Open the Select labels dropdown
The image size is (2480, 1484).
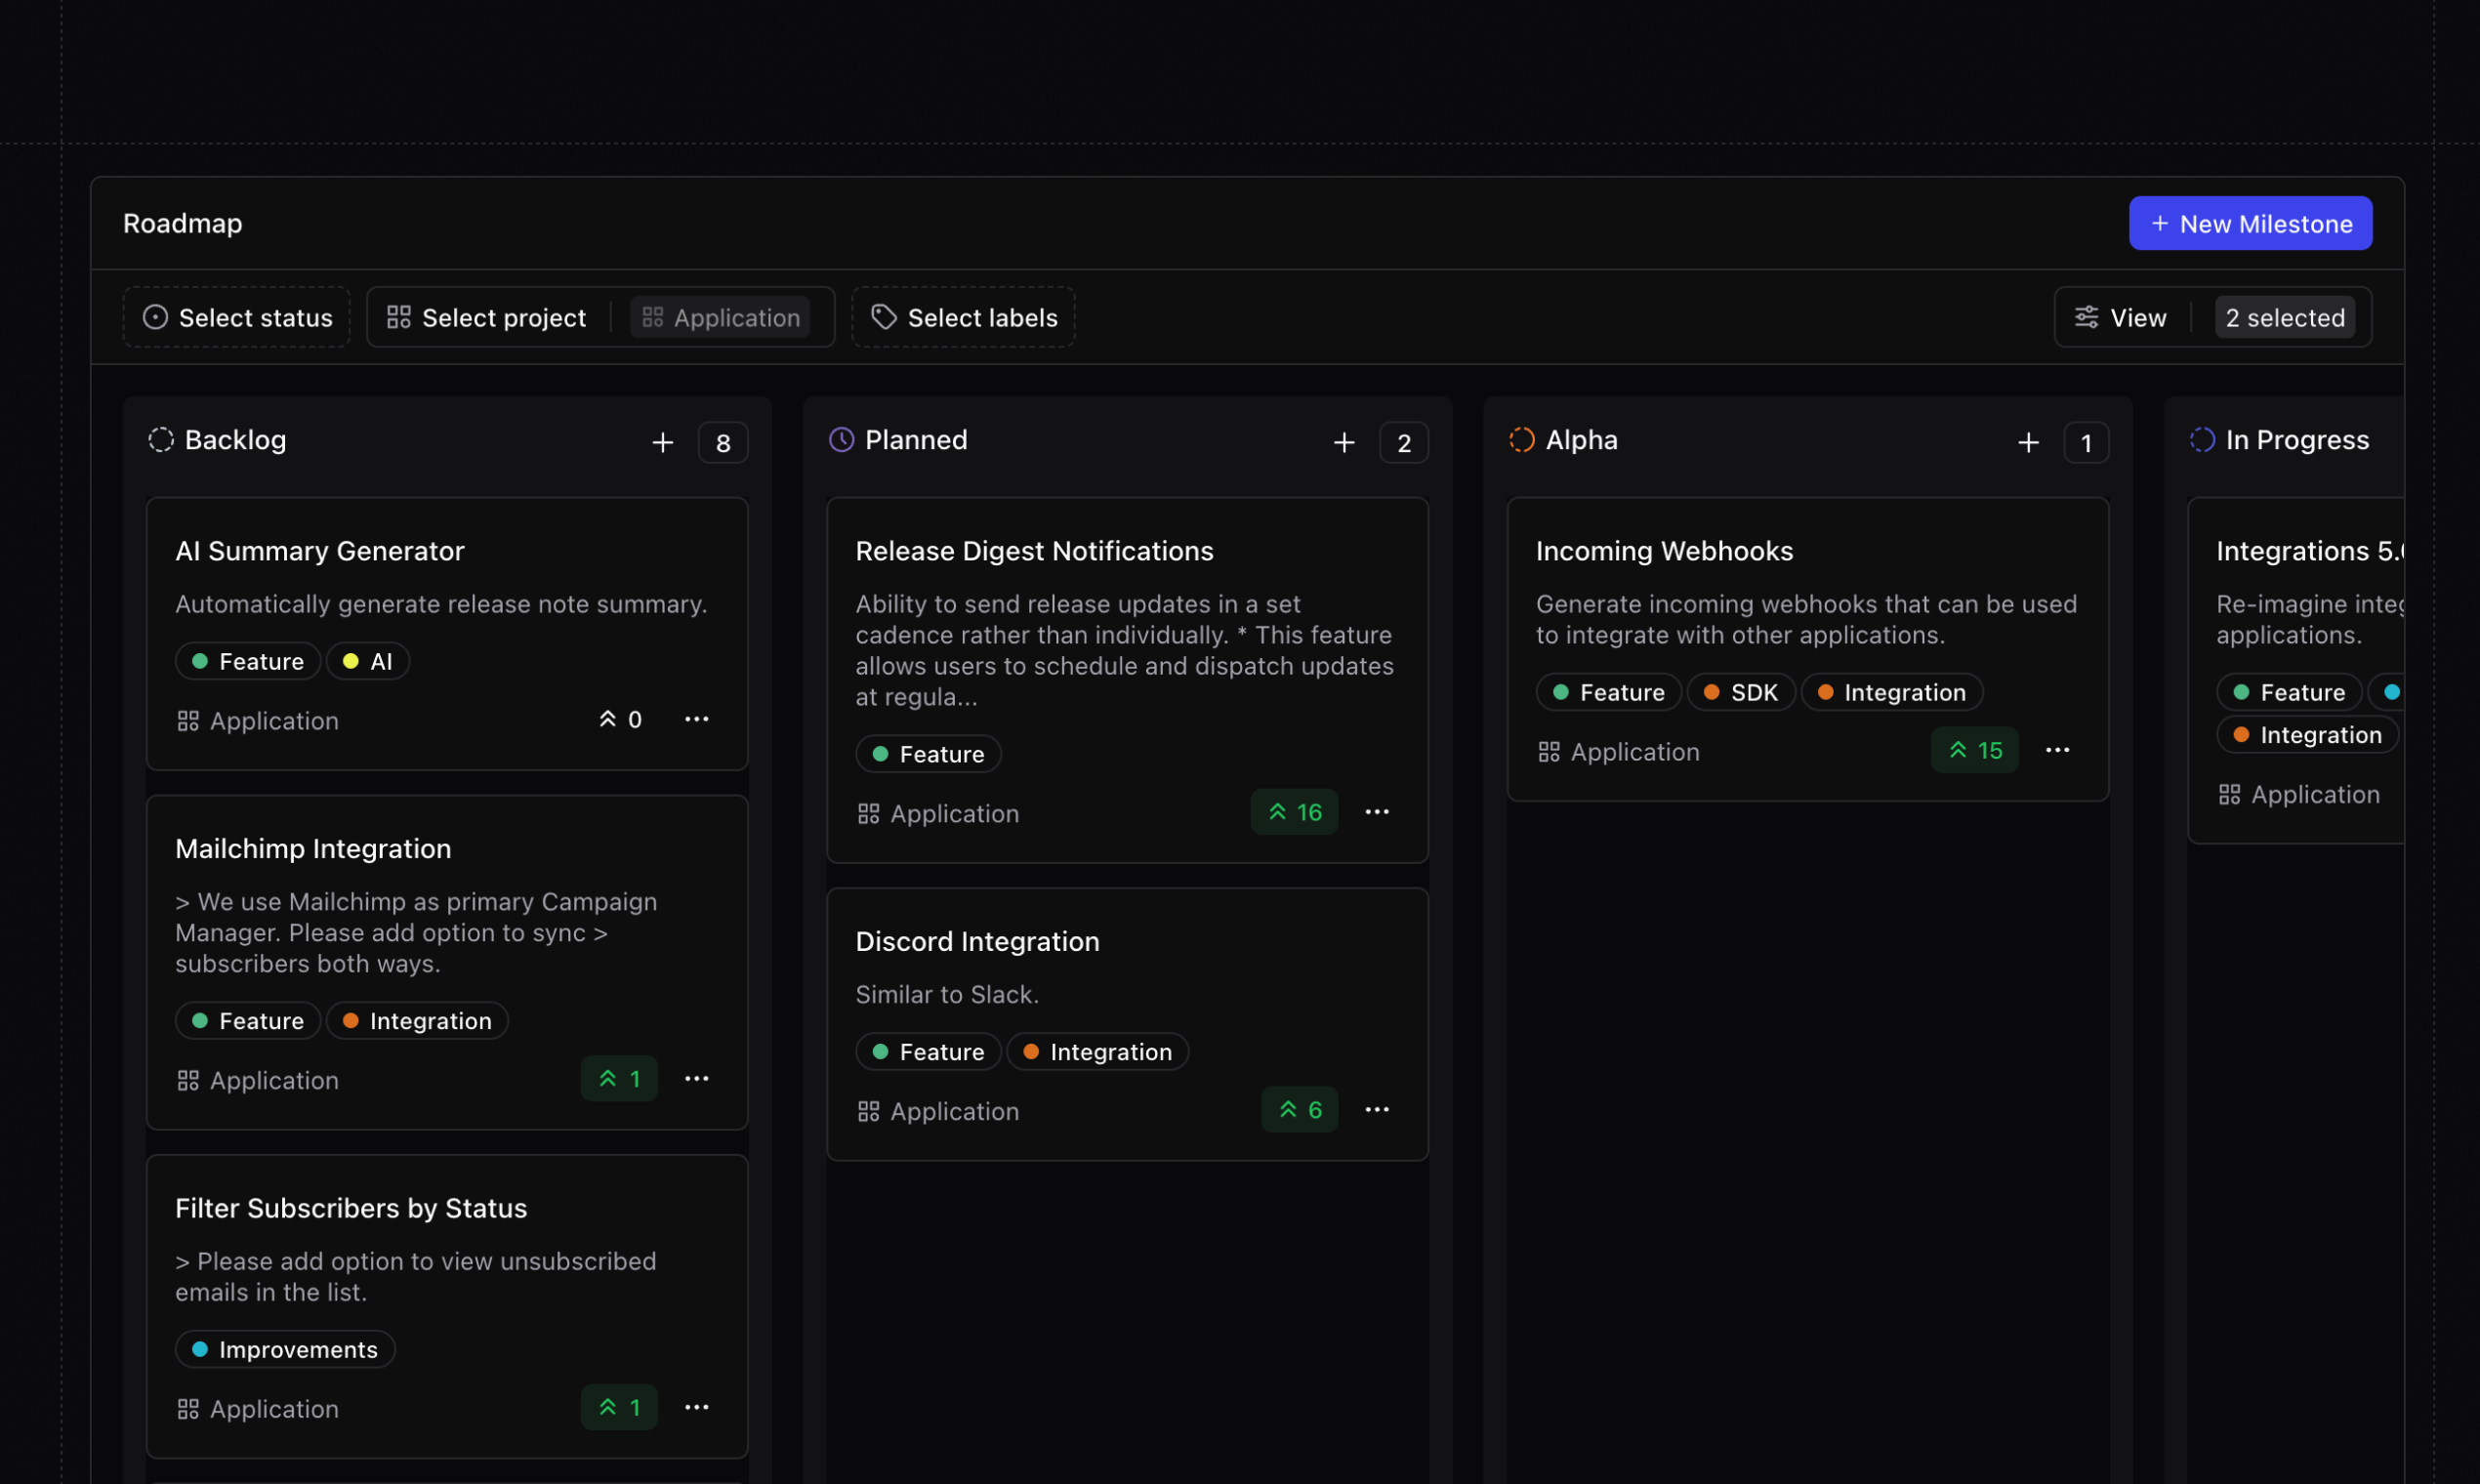(x=962, y=317)
